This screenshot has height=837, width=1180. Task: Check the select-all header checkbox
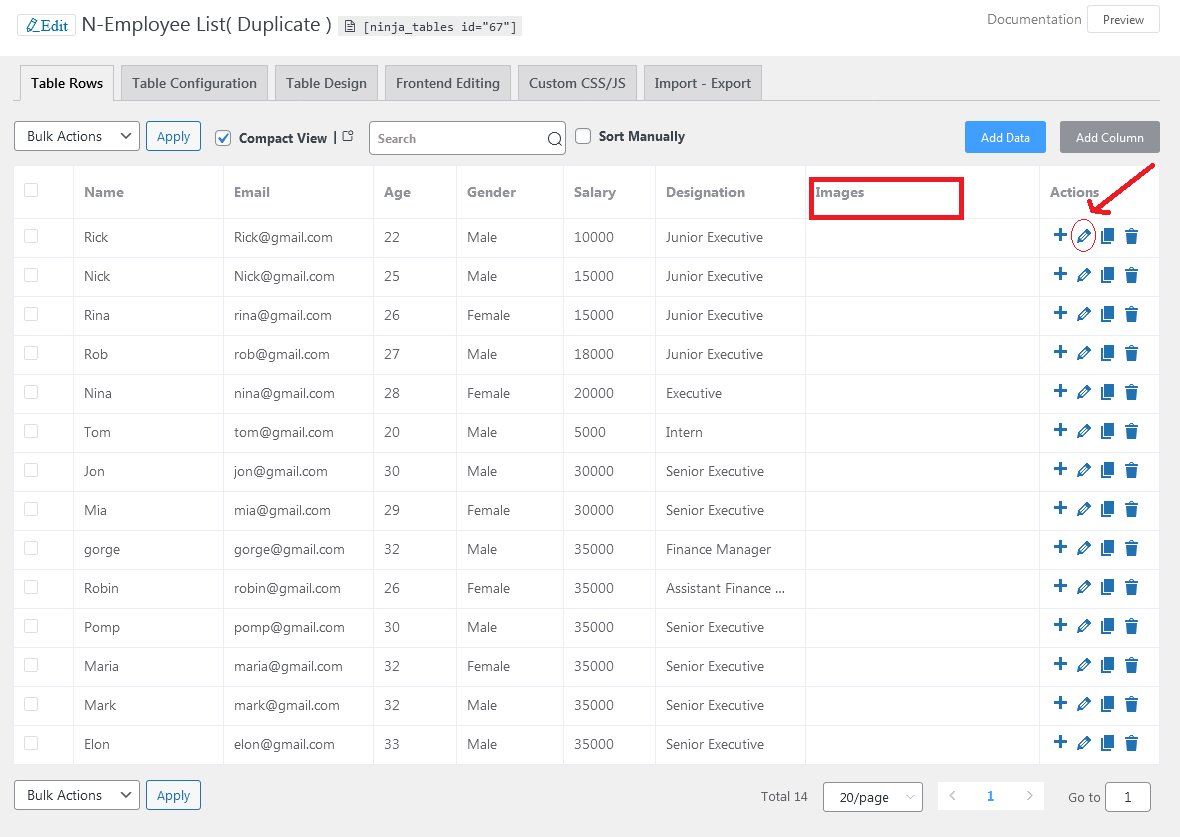click(x=31, y=190)
